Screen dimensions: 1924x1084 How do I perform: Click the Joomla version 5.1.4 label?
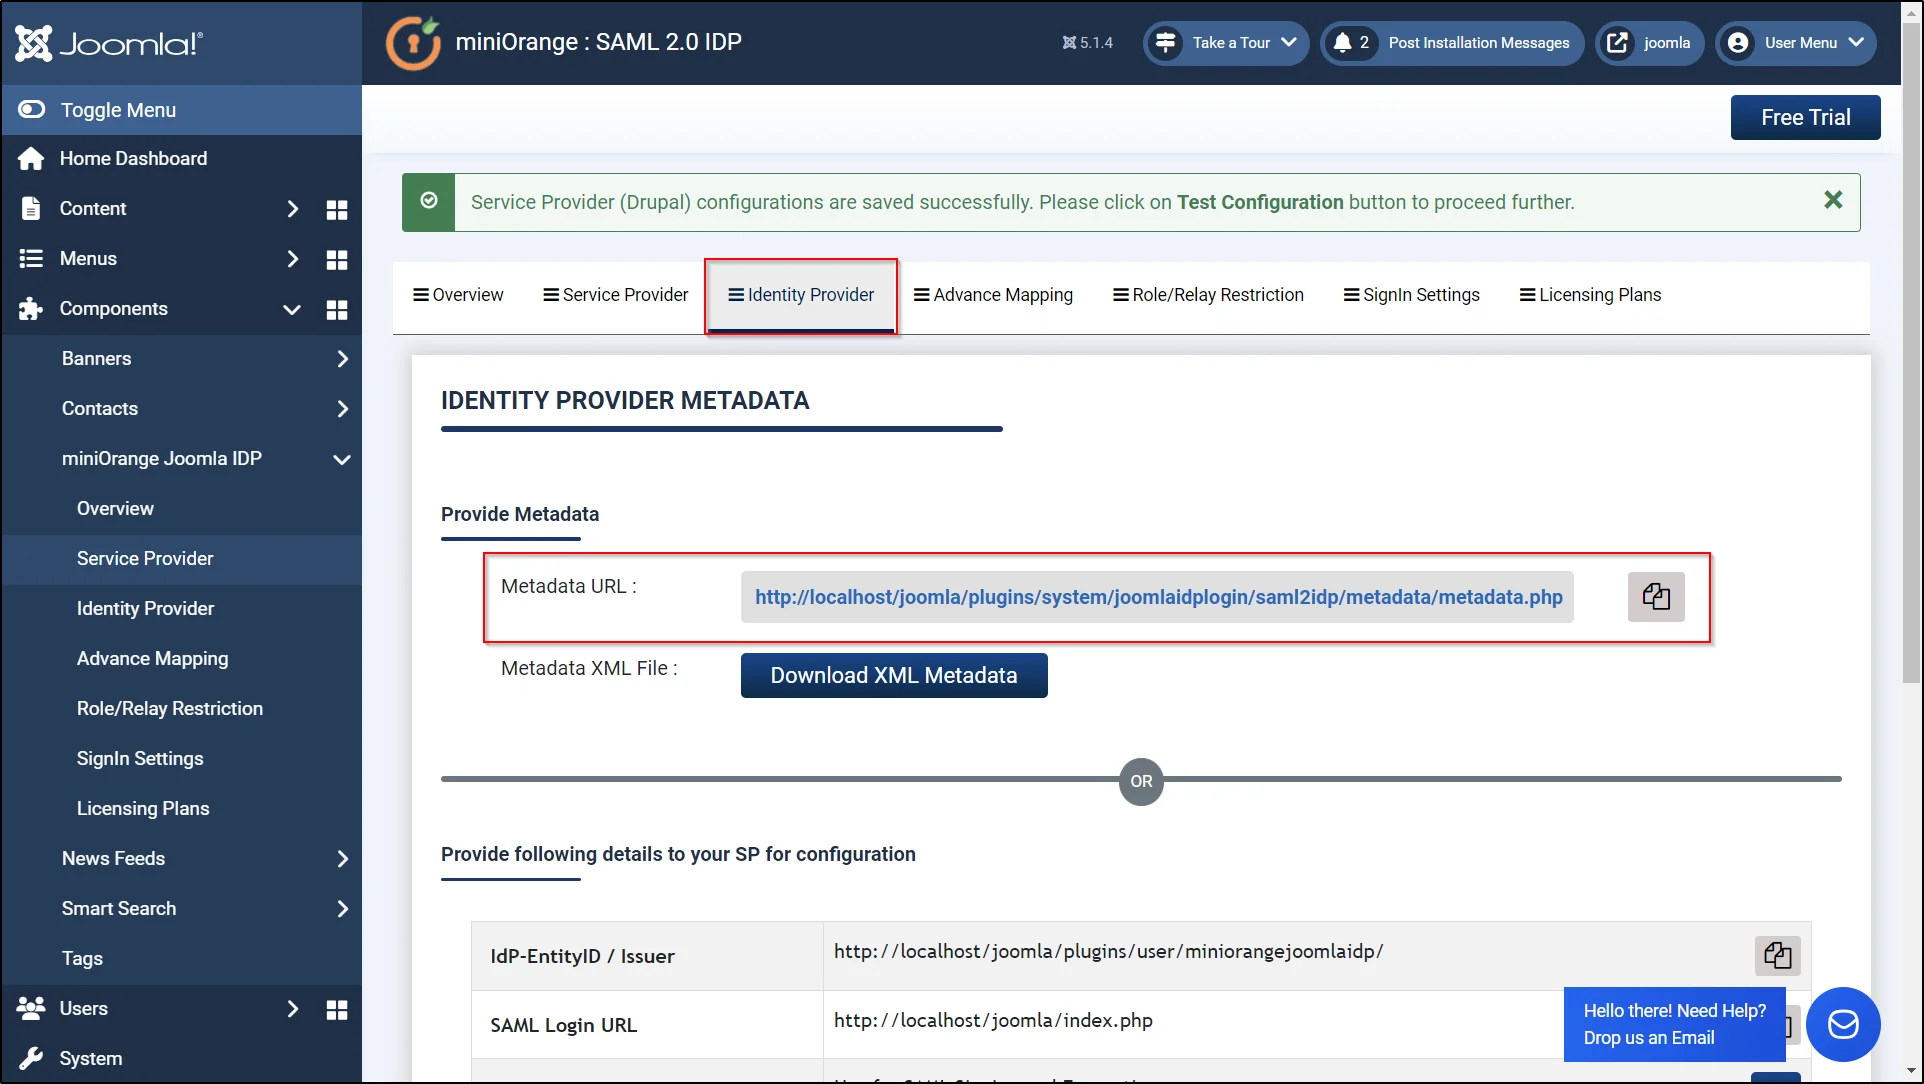(1087, 43)
